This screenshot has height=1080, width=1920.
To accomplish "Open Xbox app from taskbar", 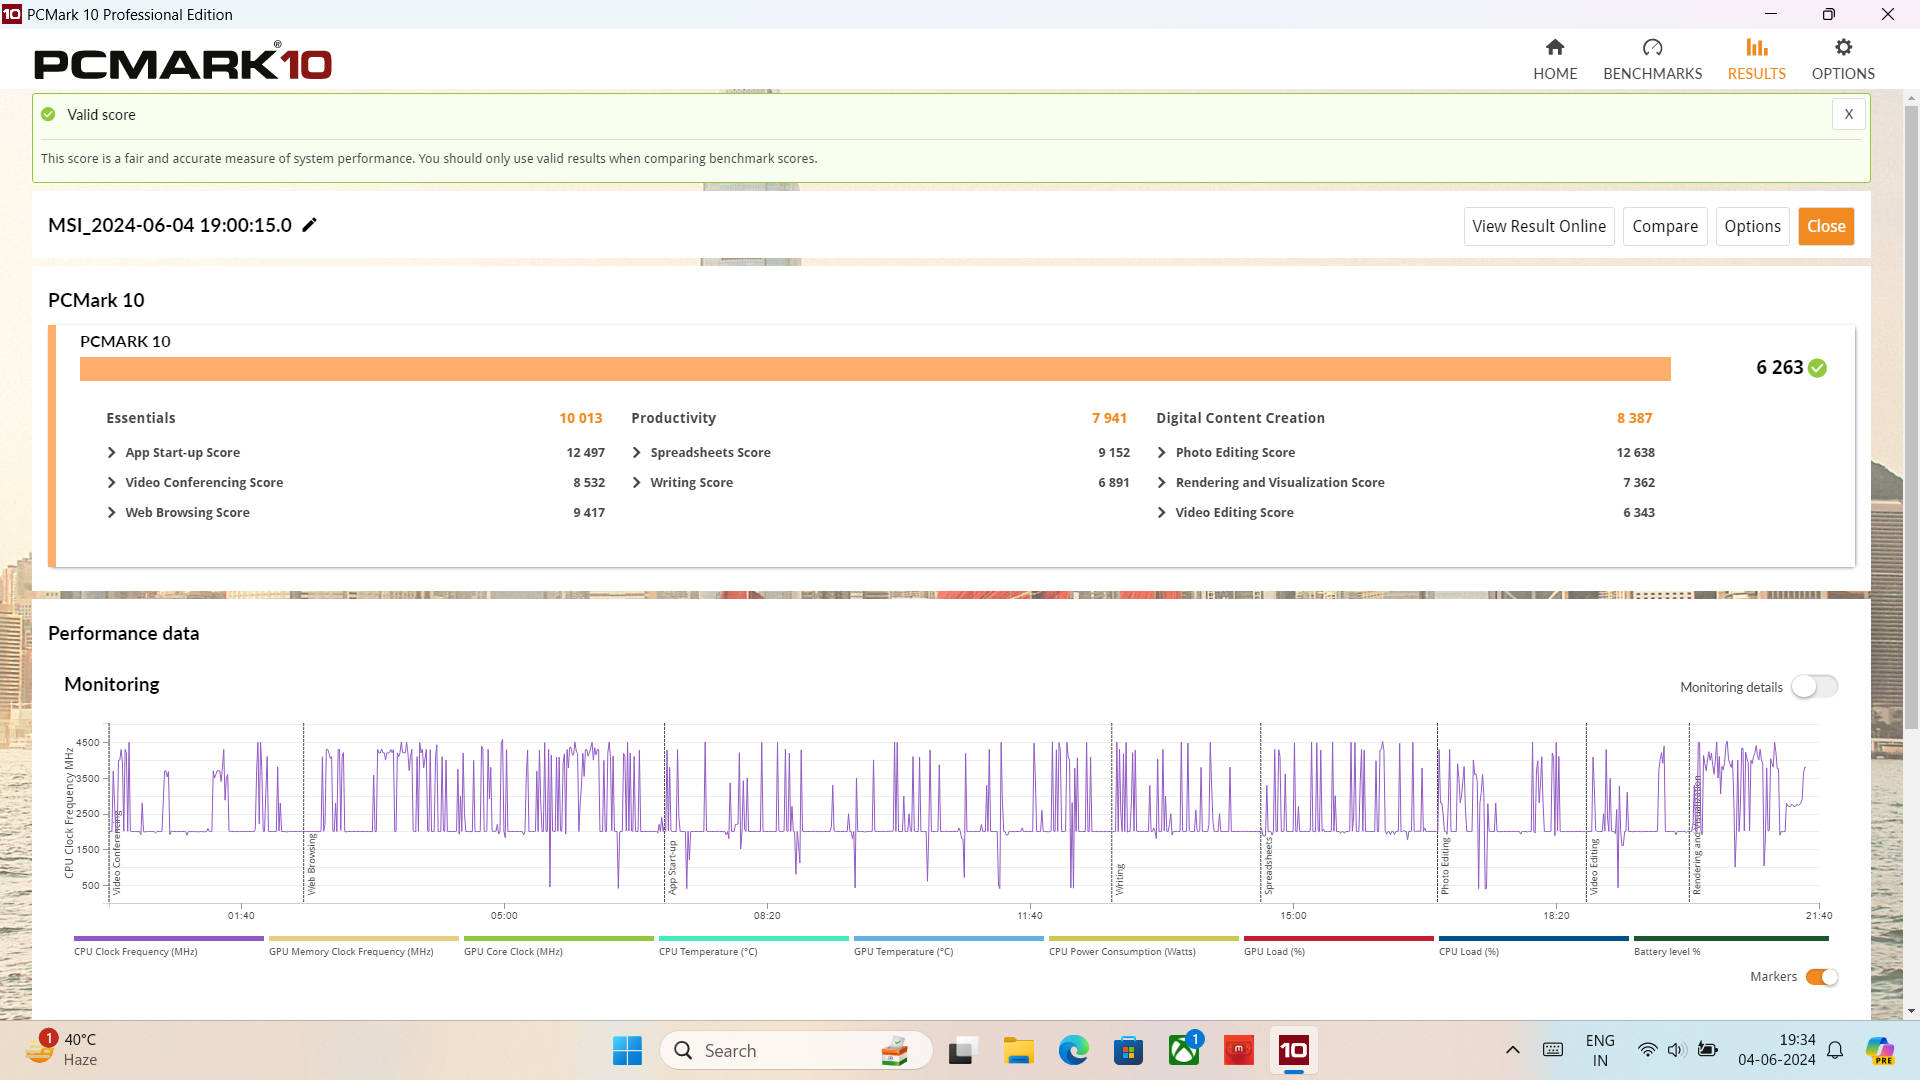I will pyautogui.click(x=1184, y=1051).
